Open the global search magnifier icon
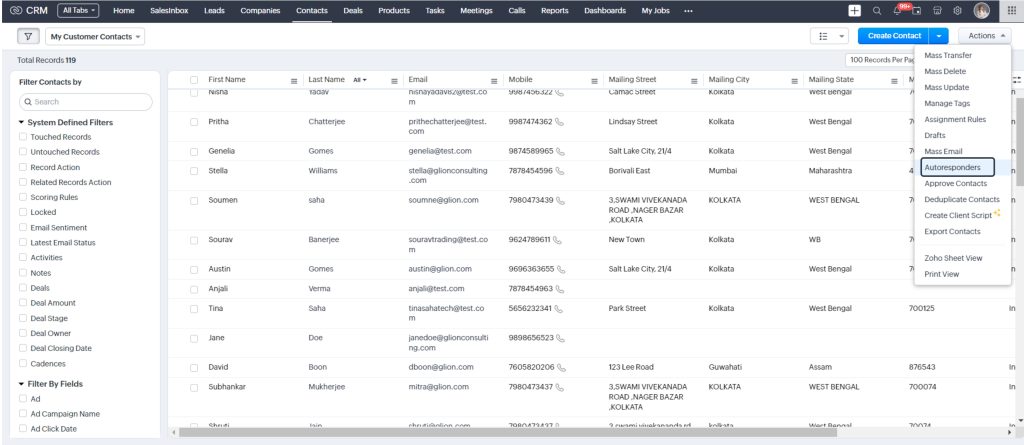1024x445 pixels. point(877,10)
